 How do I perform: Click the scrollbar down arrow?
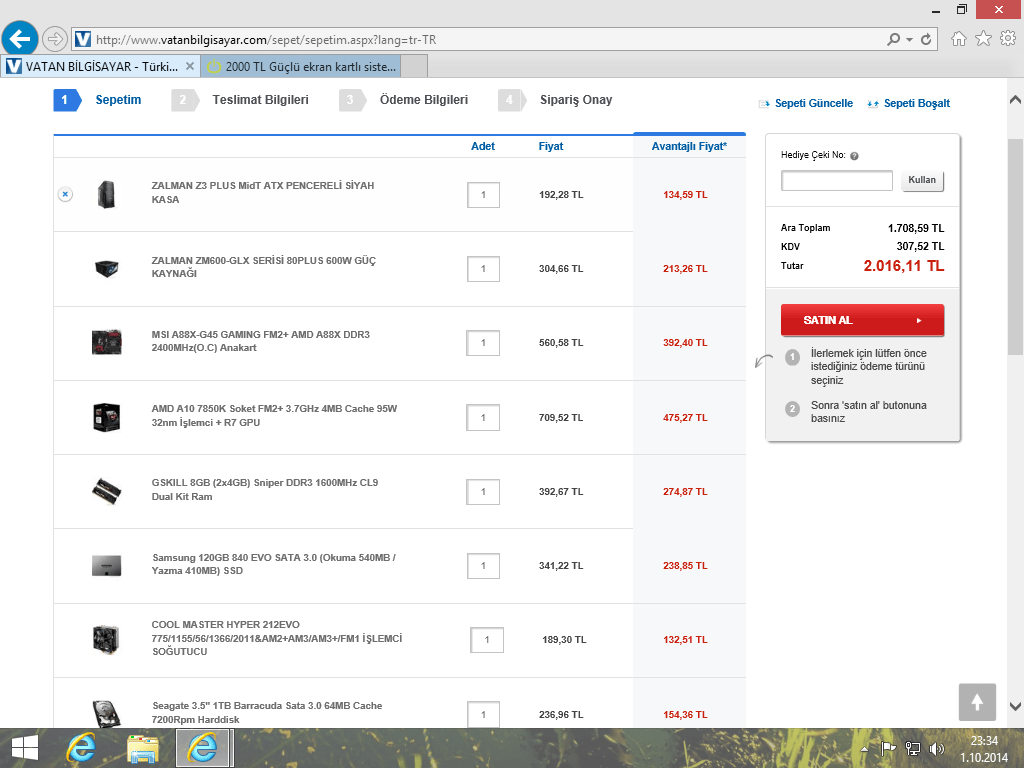click(1015, 706)
